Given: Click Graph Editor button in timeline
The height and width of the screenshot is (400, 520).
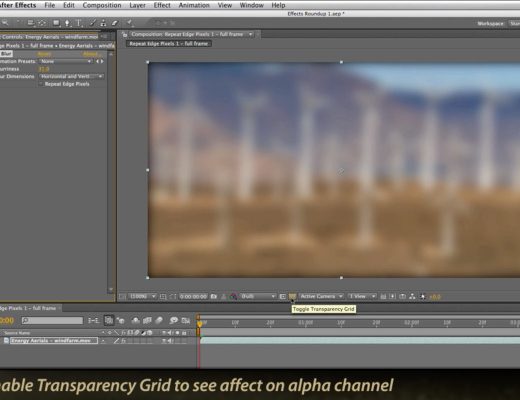Looking at the screenshot, I should click(x=186, y=321).
